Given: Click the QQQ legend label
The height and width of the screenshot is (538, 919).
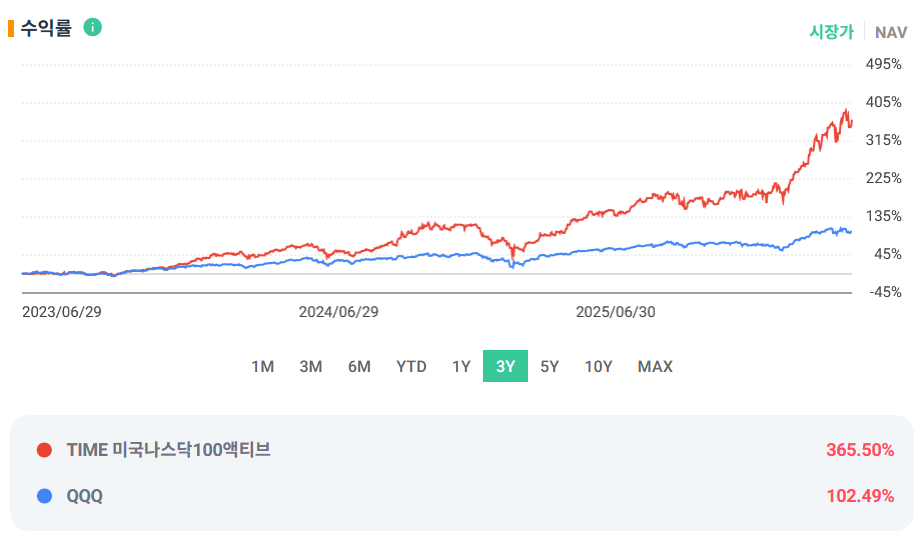Looking at the screenshot, I should coord(84,496).
